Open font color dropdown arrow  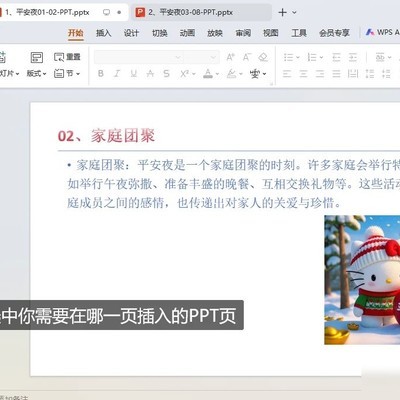(x=217, y=74)
